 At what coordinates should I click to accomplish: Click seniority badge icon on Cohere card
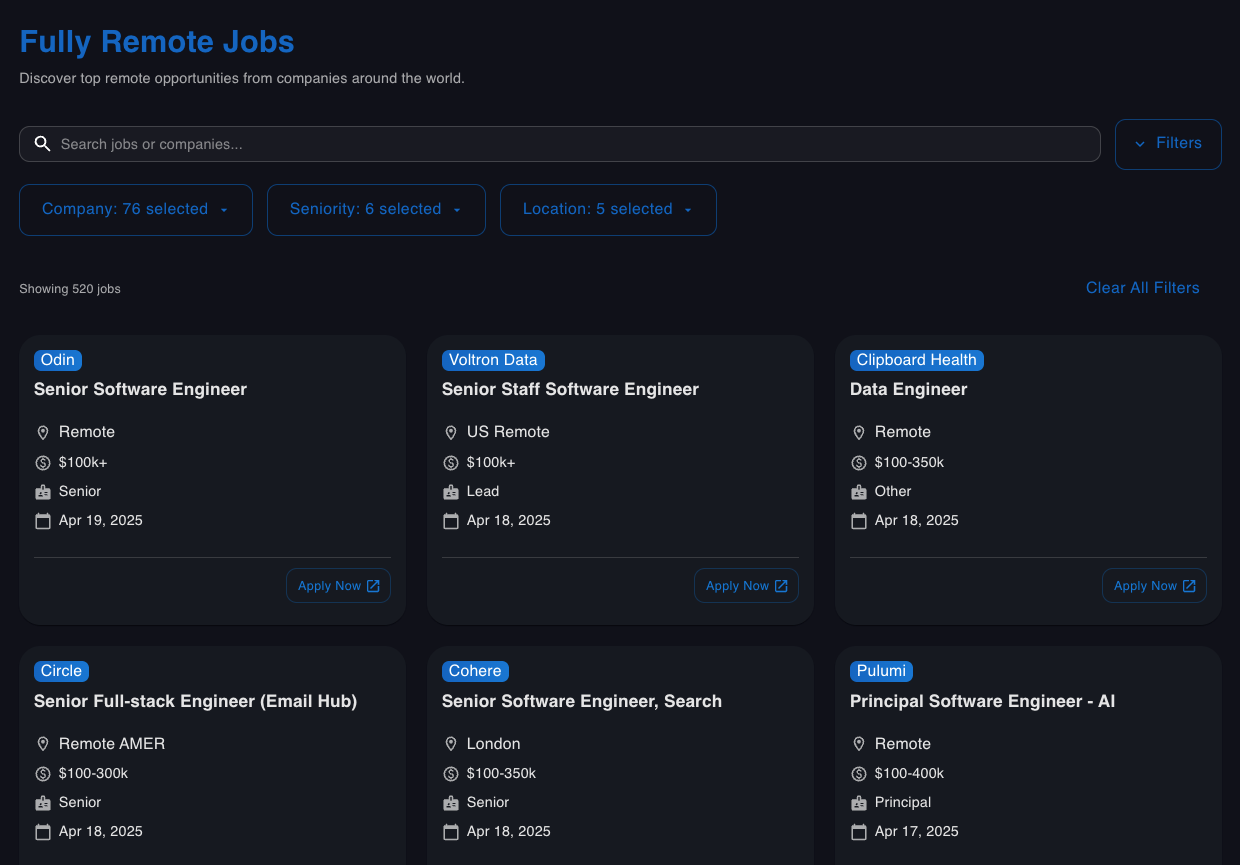[x=451, y=803]
